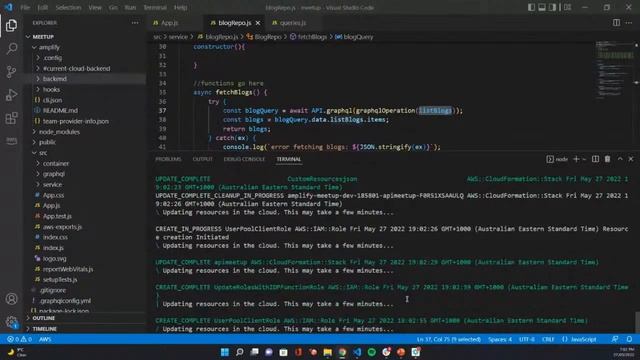Image resolution: width=640 pixels, height=360 pixels.
Task: Toggle primary side bar layout icon
Action: (x=531, y=7)
